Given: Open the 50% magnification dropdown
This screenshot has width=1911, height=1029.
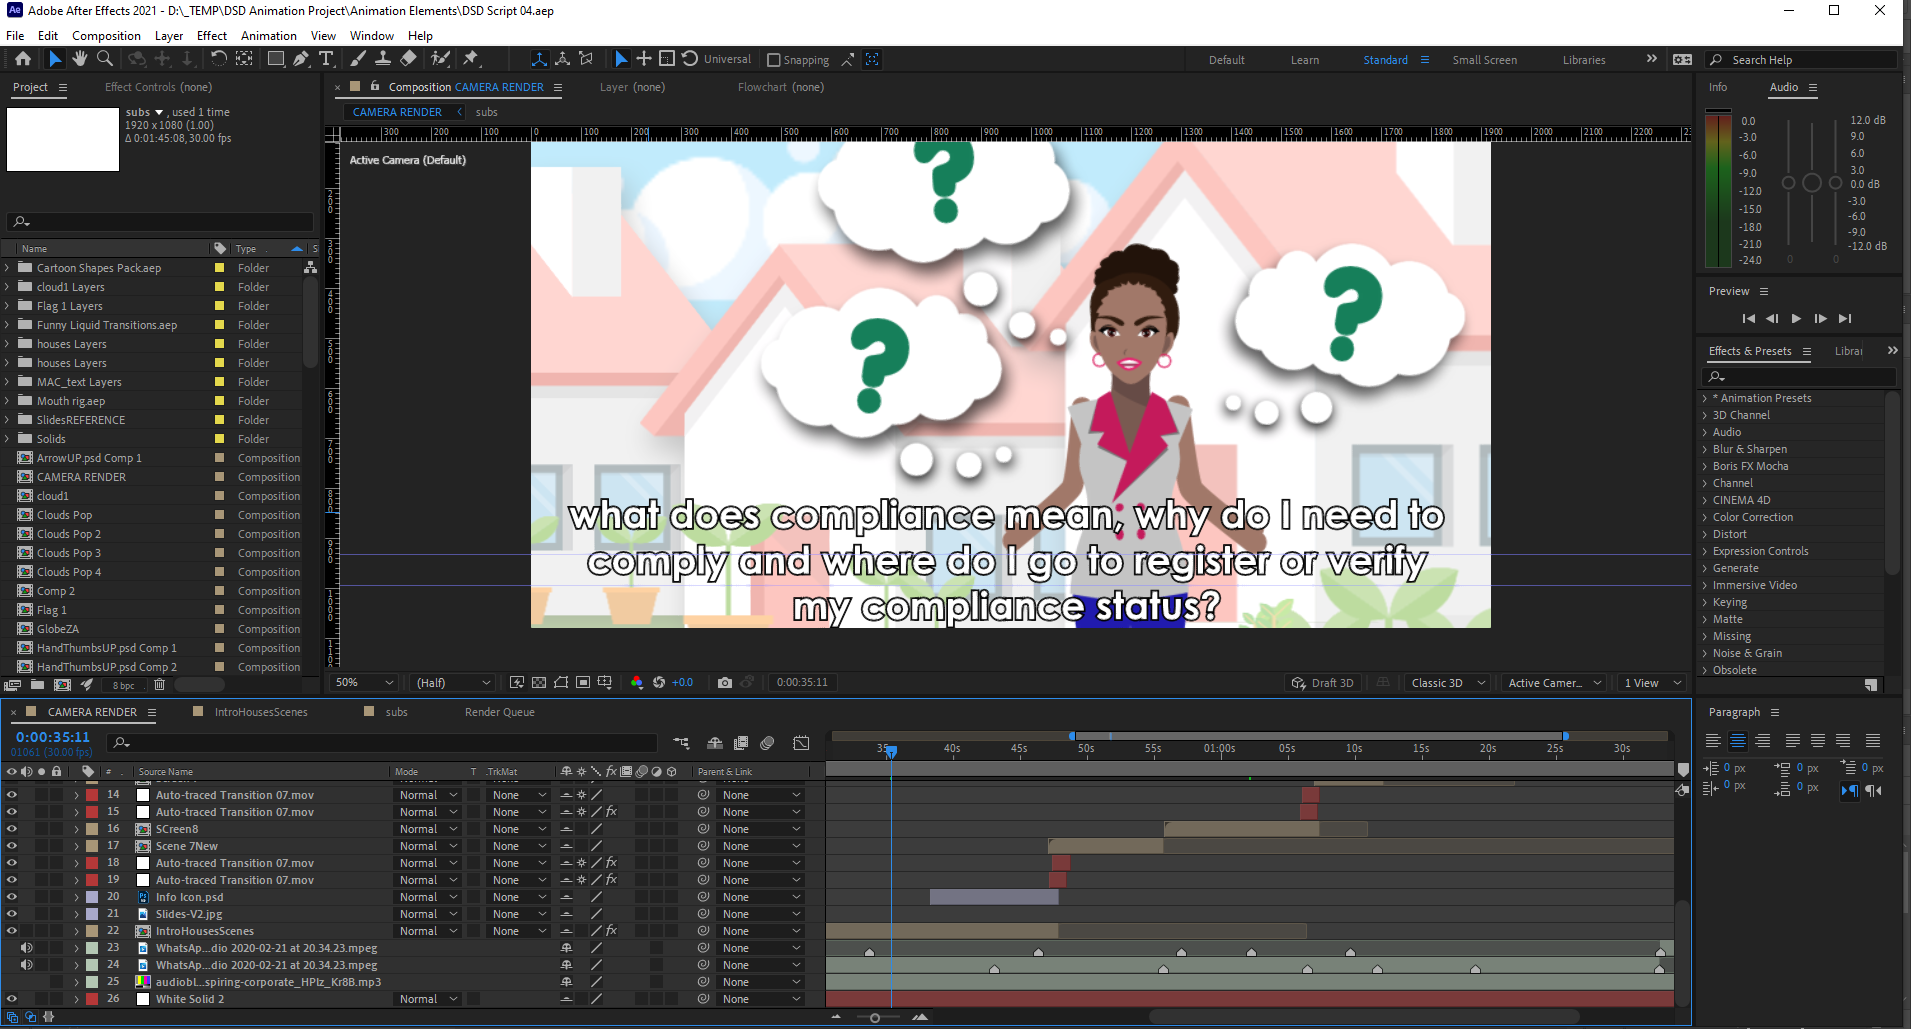Looking at the screenshot, I should coord(364,683).
